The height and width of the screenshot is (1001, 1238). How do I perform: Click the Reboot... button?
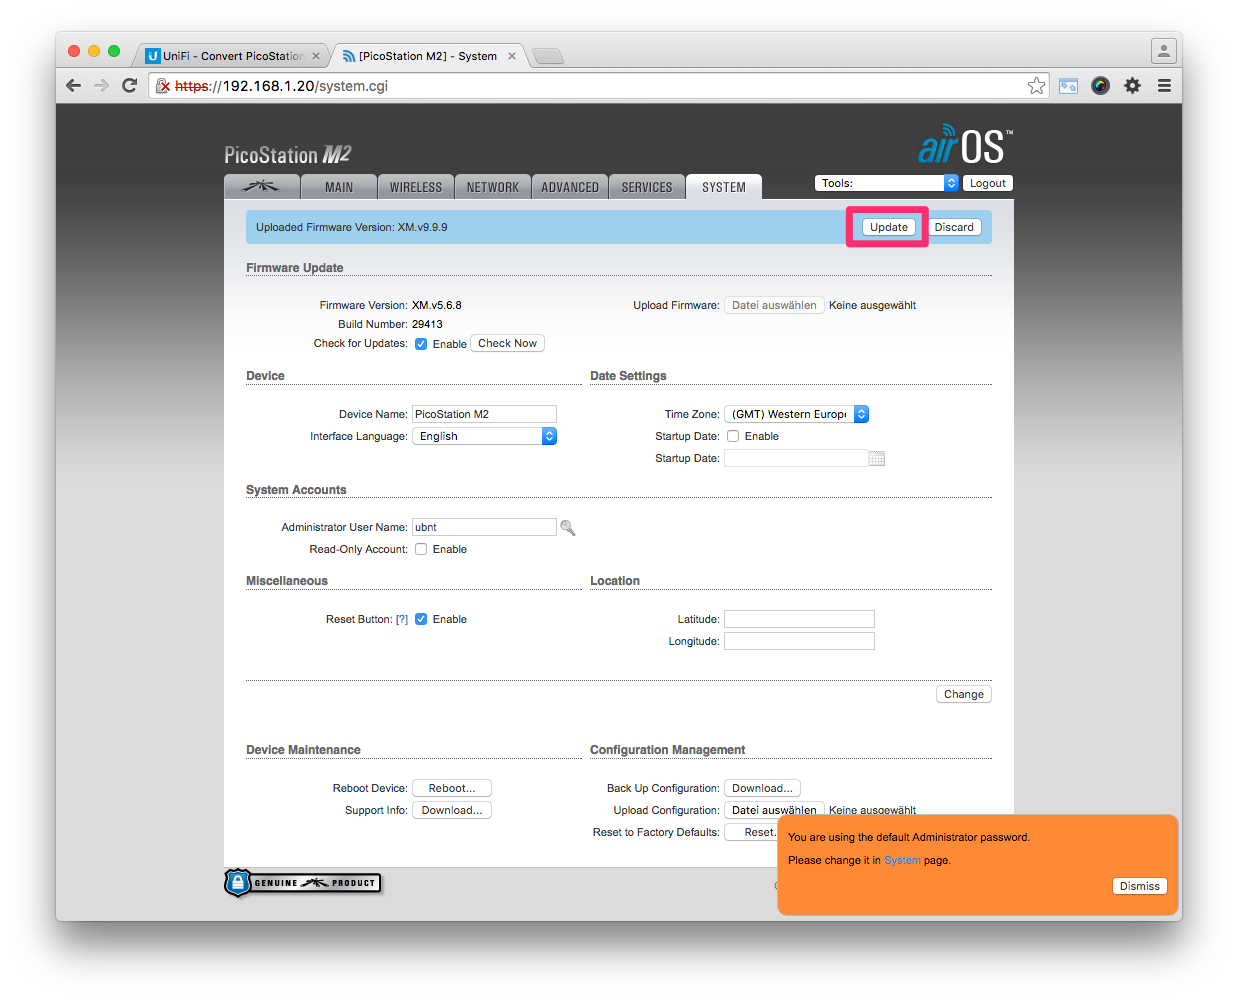coord(452,788)
